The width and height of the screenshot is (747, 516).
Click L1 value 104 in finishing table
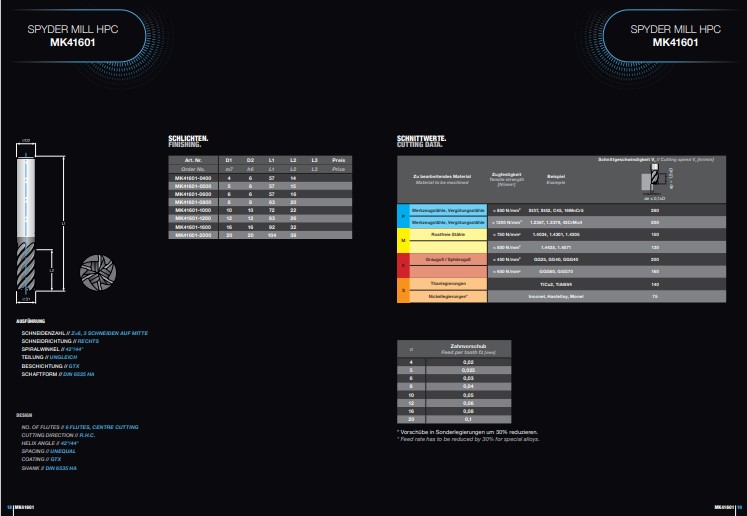[272, 235]
